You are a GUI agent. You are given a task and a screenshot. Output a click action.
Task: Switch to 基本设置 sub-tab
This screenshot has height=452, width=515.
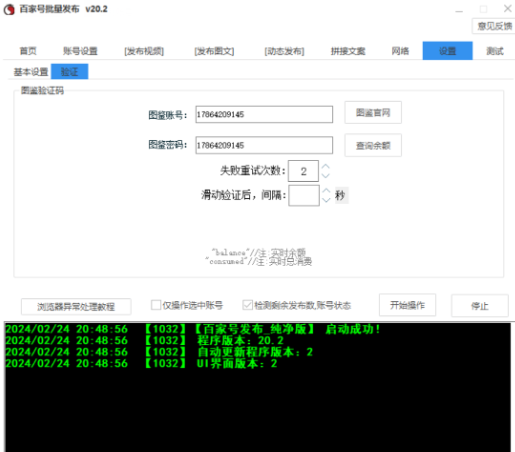pyautogui.click(x=31, y=72)
